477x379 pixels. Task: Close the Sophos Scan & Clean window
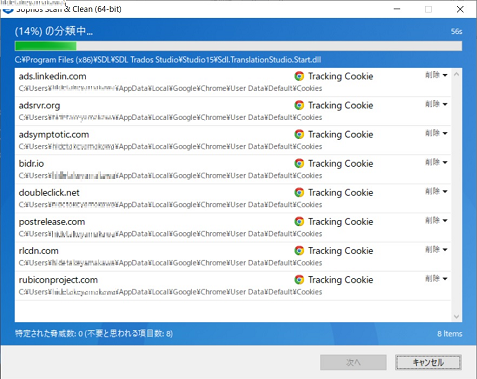pos(460,9)
